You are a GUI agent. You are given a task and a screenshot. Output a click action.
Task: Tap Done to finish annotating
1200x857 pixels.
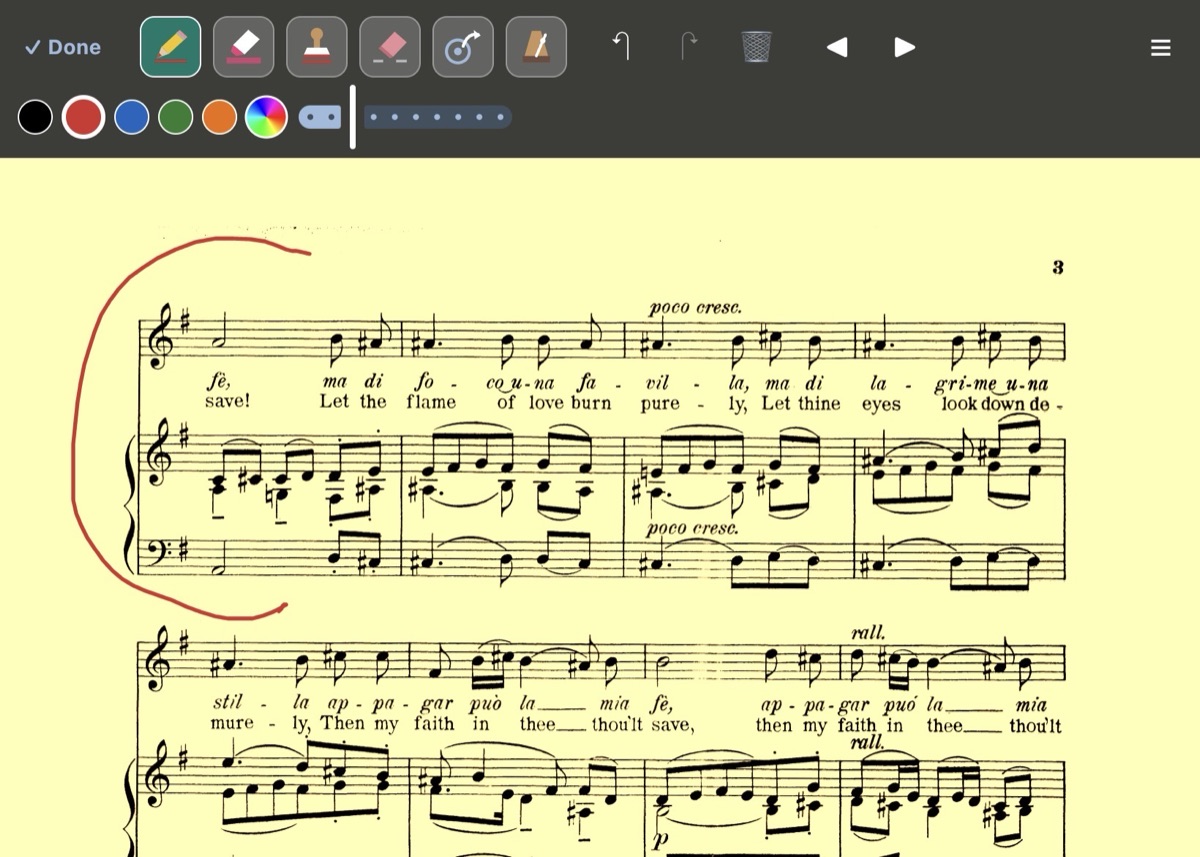[63, 47]
